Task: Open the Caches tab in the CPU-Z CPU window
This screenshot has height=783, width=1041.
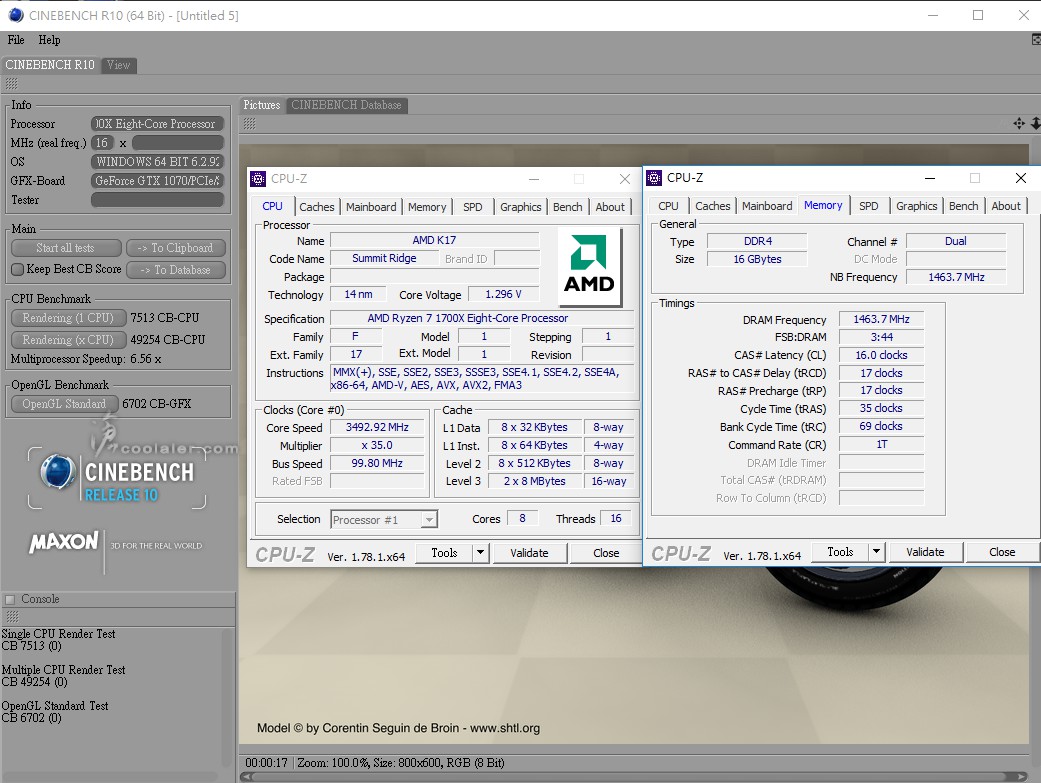Action: pos(317,207)
